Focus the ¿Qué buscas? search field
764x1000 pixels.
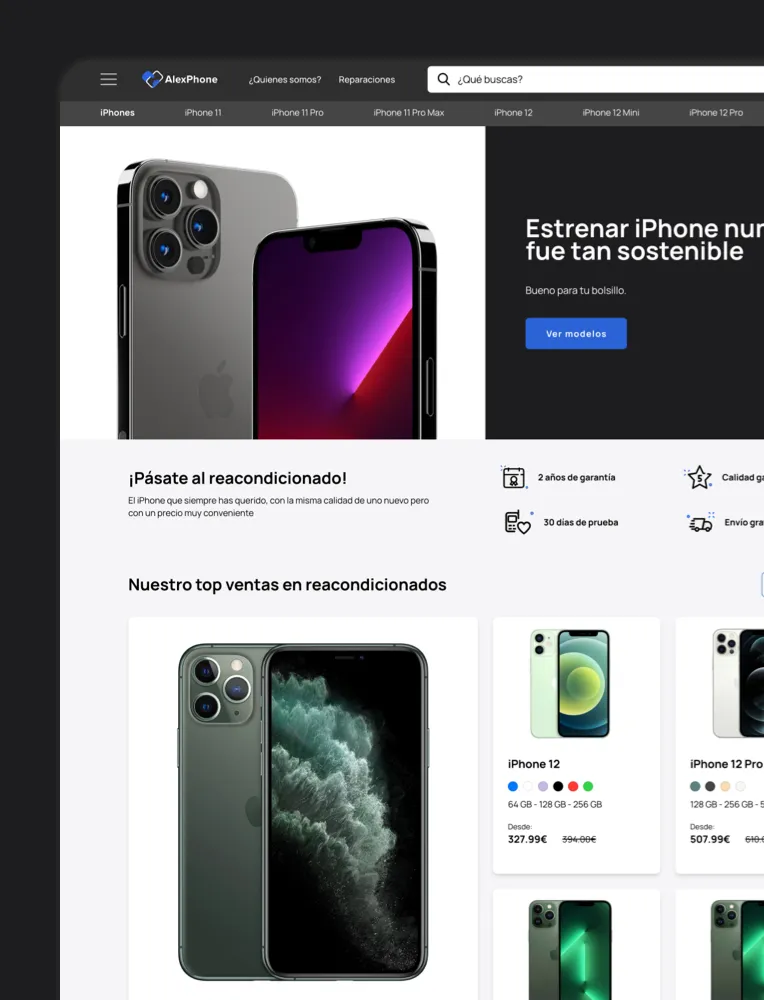[x=599, y=79]
